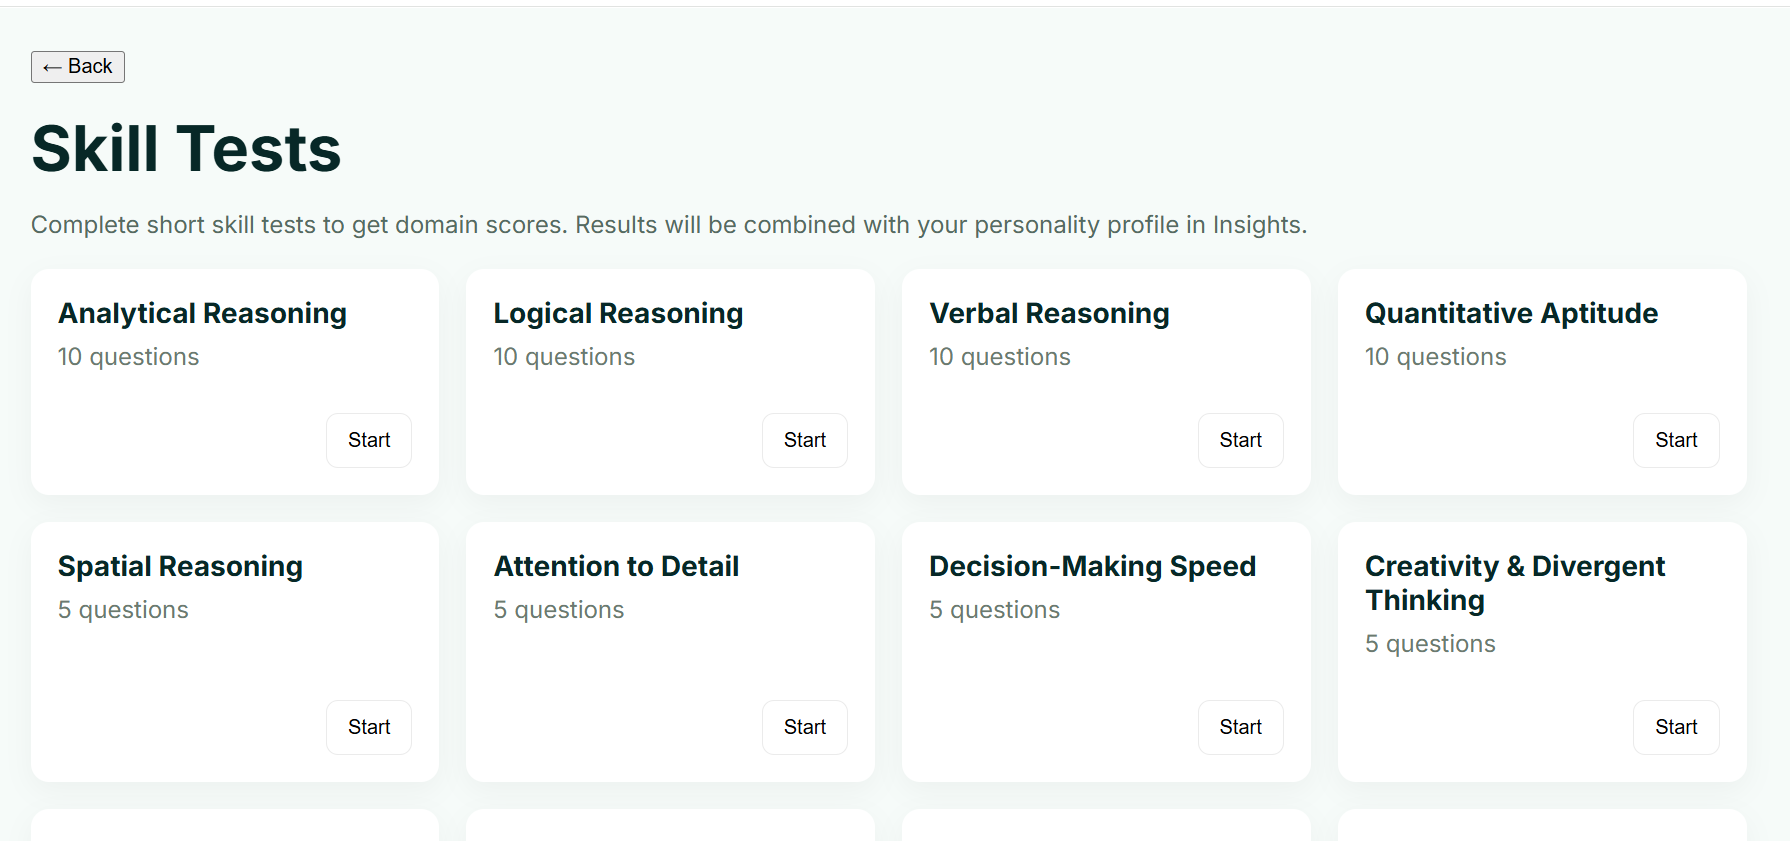This screenshot has width=1790, height=841.
Task: Click the Skill Tests page heading
Action: 186,147
